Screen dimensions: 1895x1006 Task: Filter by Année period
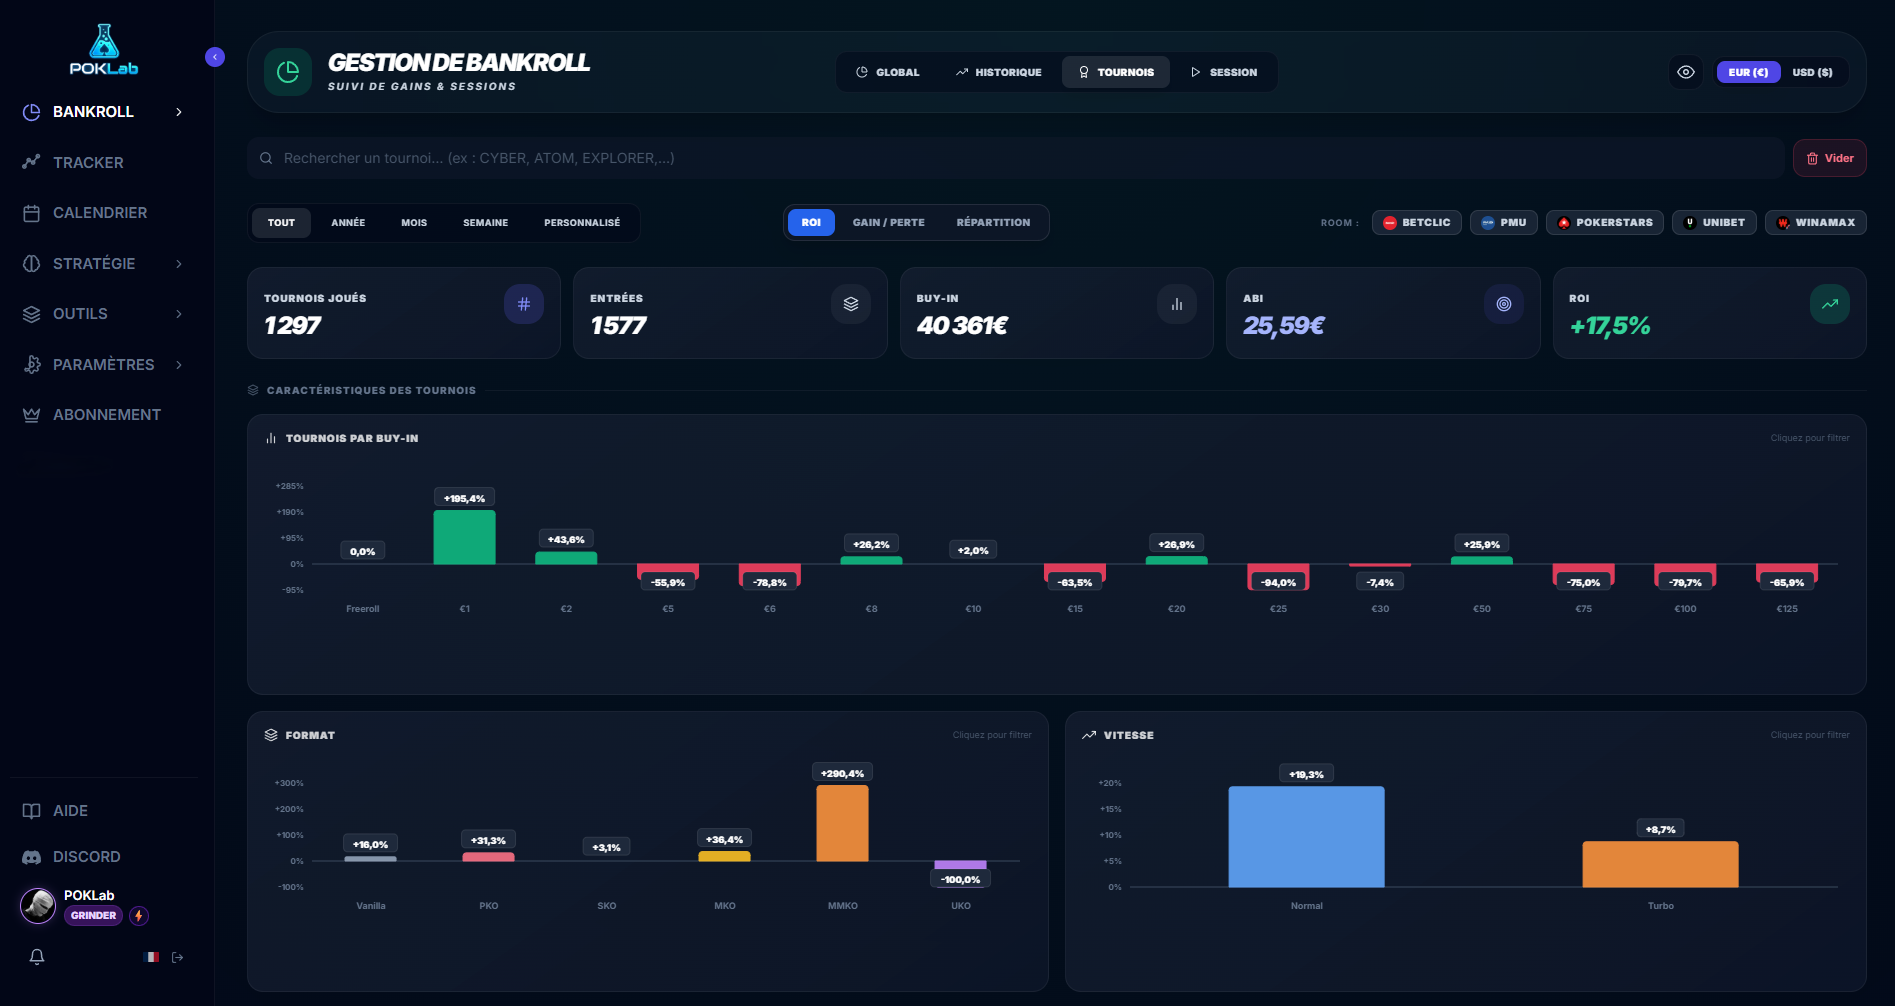click(348, 223)
